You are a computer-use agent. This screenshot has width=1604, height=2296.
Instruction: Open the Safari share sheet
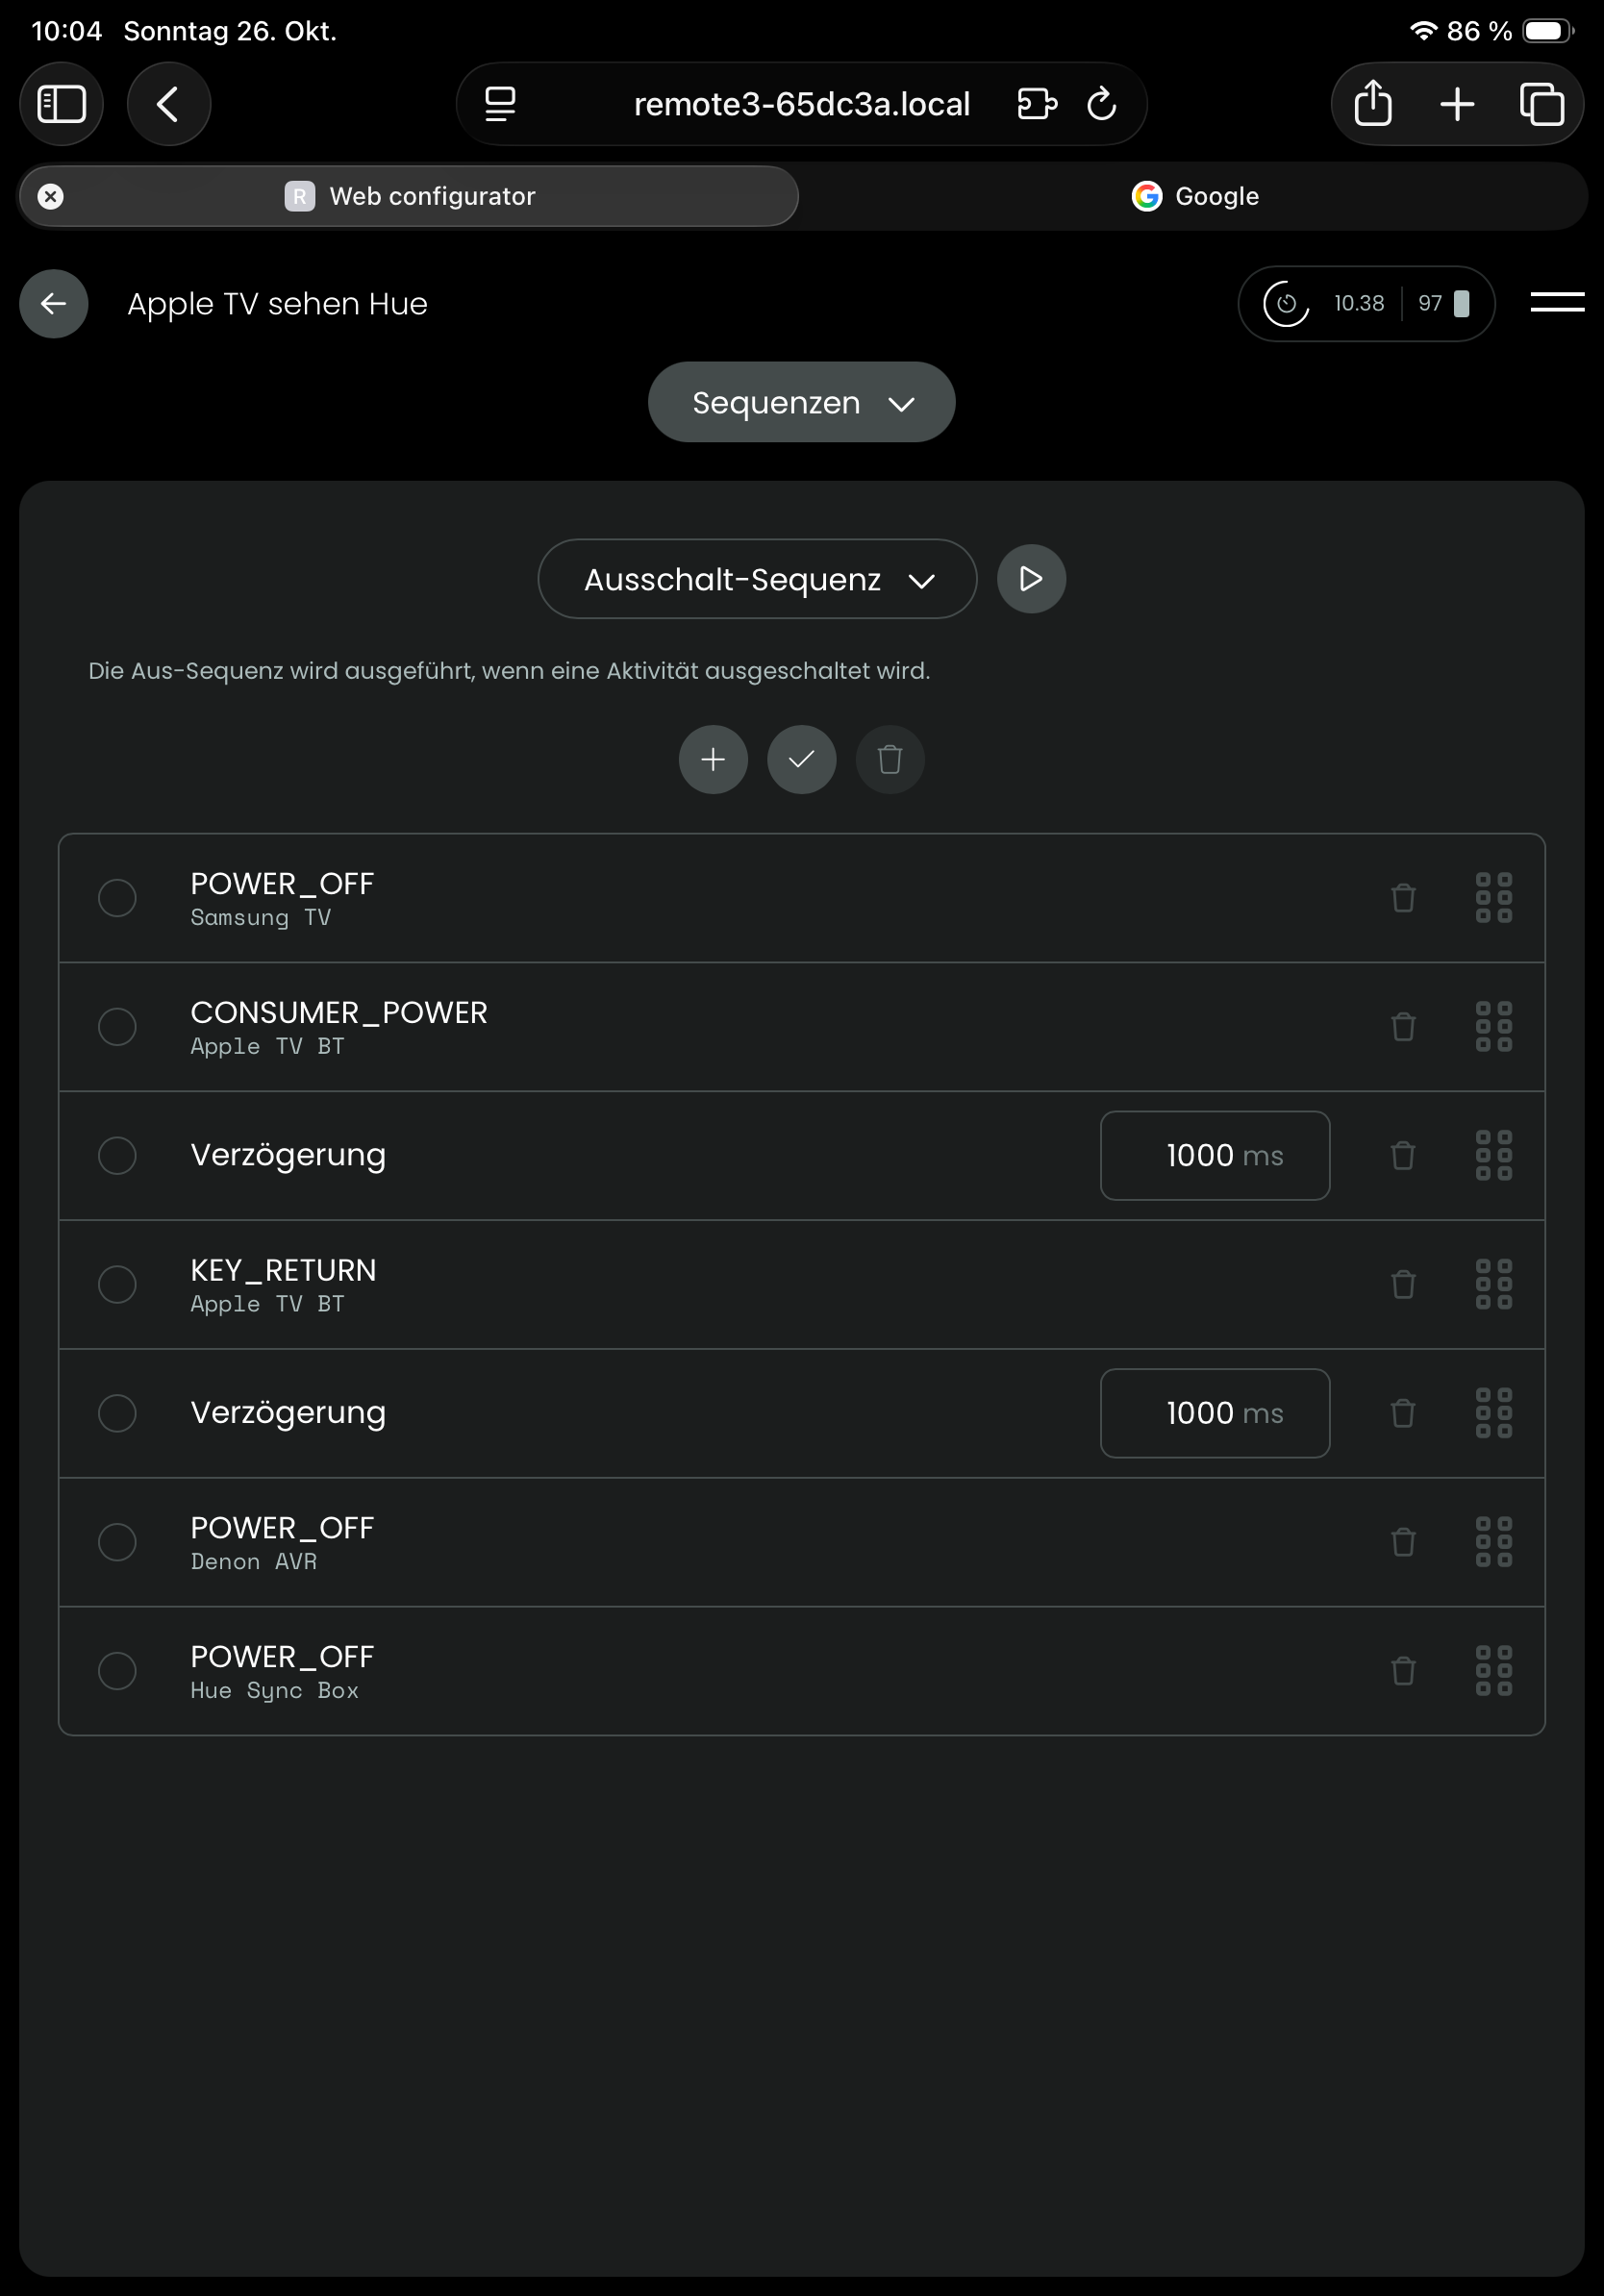(1372, 104)
